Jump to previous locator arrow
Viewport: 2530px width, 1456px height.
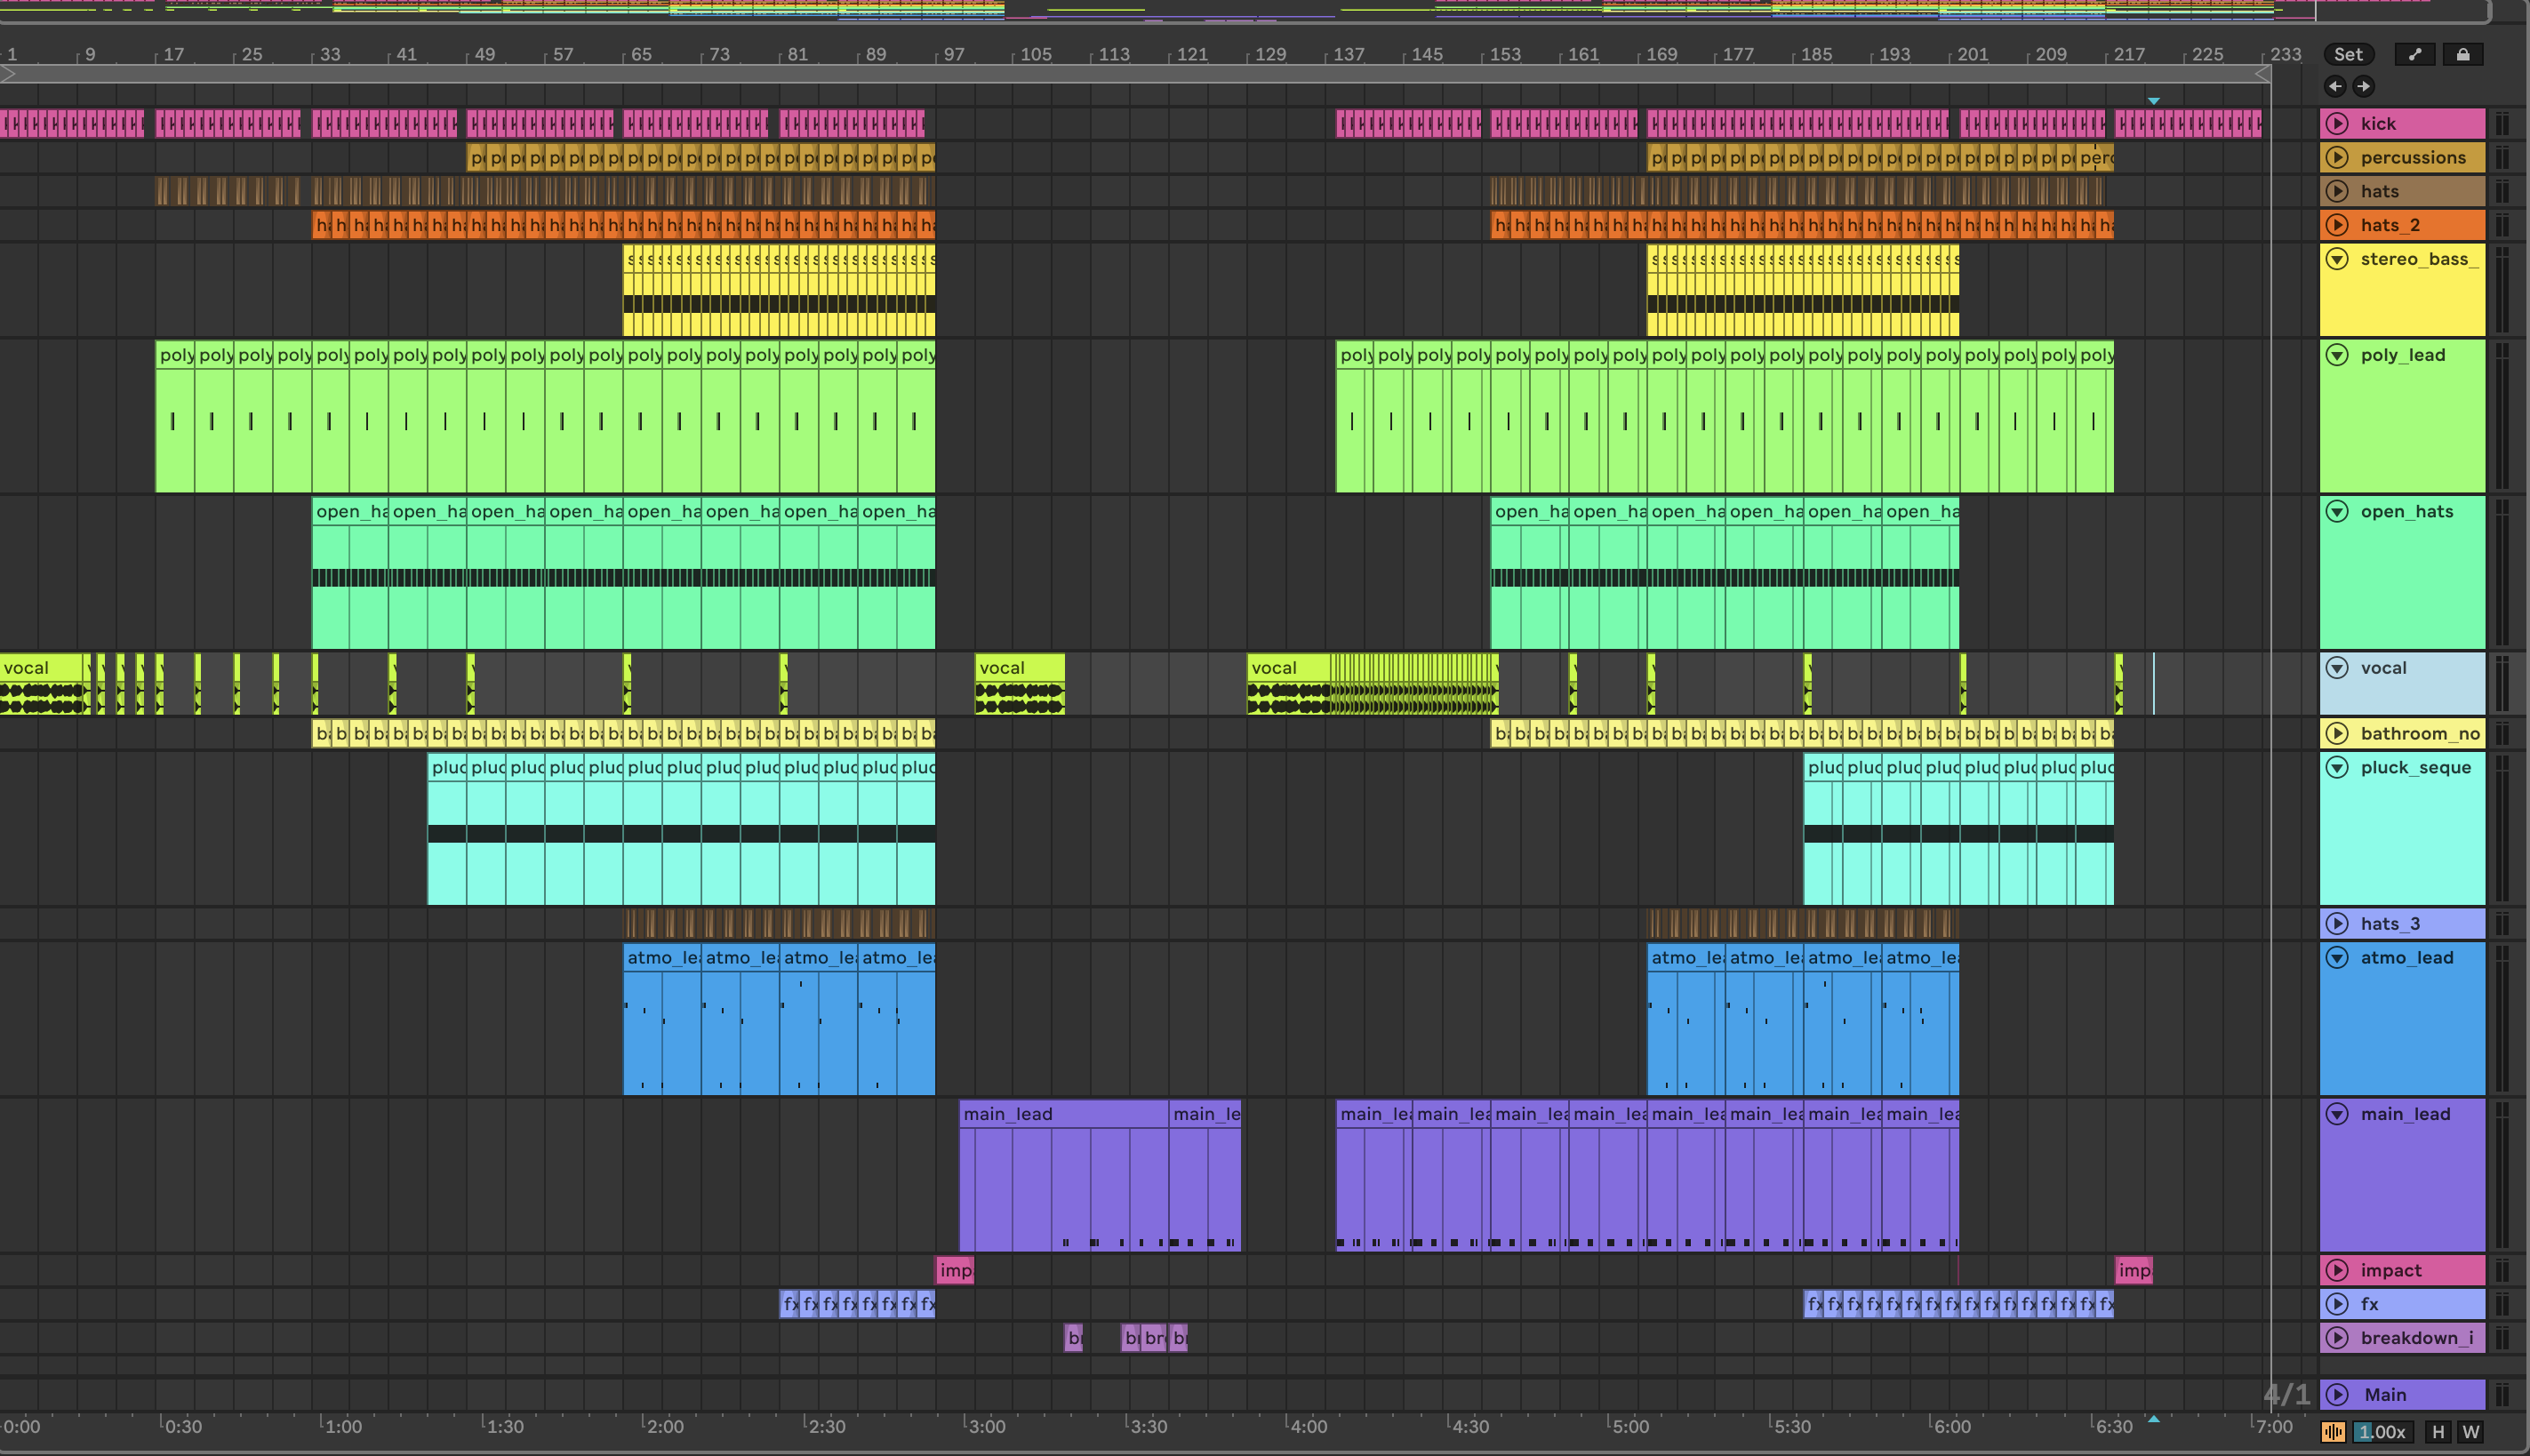2334,86
